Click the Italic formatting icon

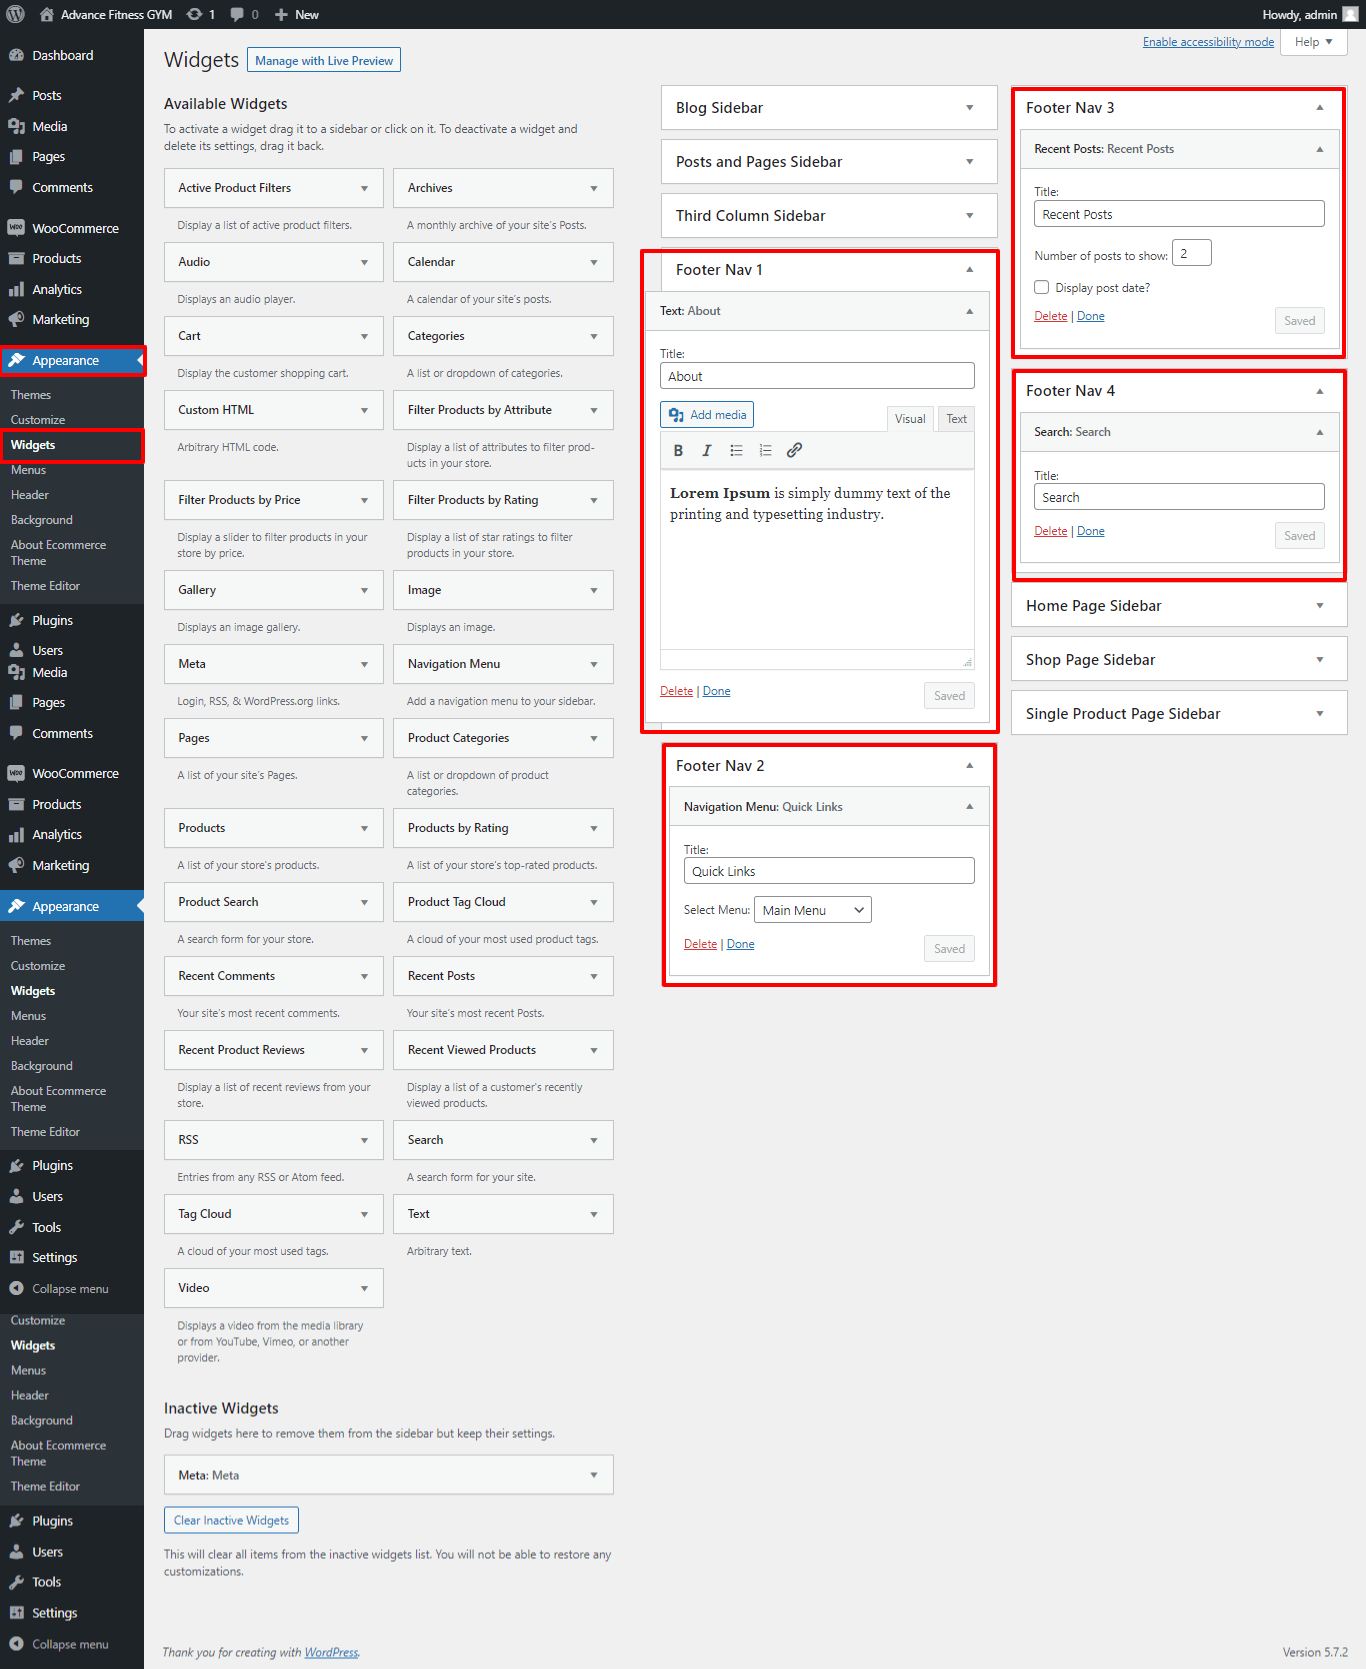tap(707, 451)
